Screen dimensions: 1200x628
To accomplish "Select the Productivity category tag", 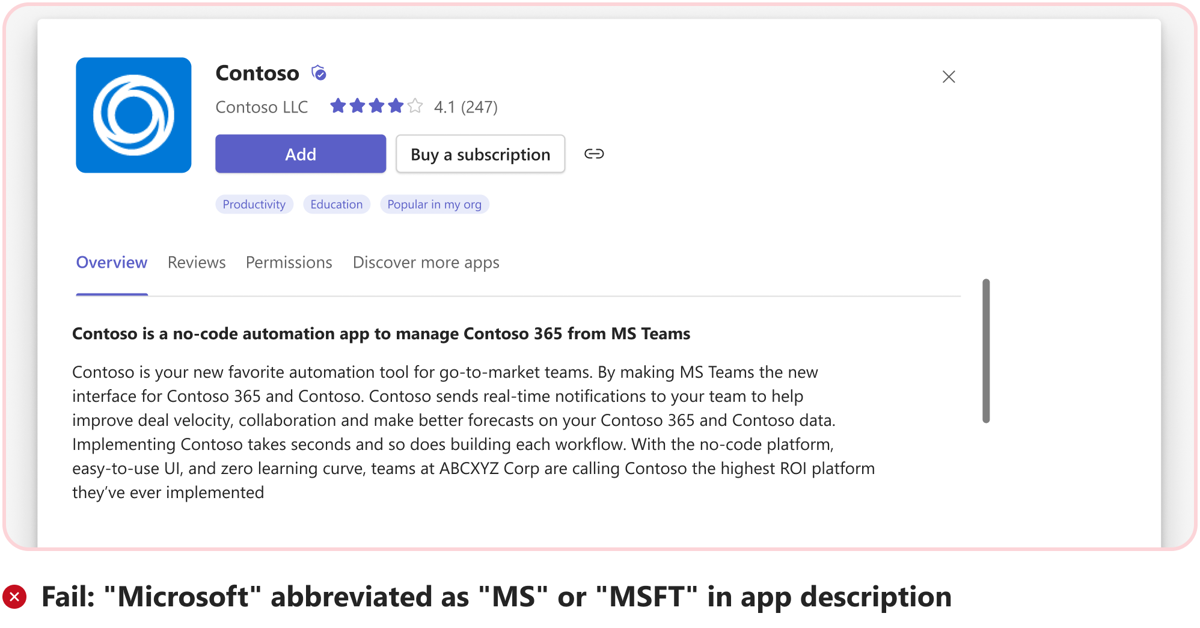I will (x=254, y=204).
